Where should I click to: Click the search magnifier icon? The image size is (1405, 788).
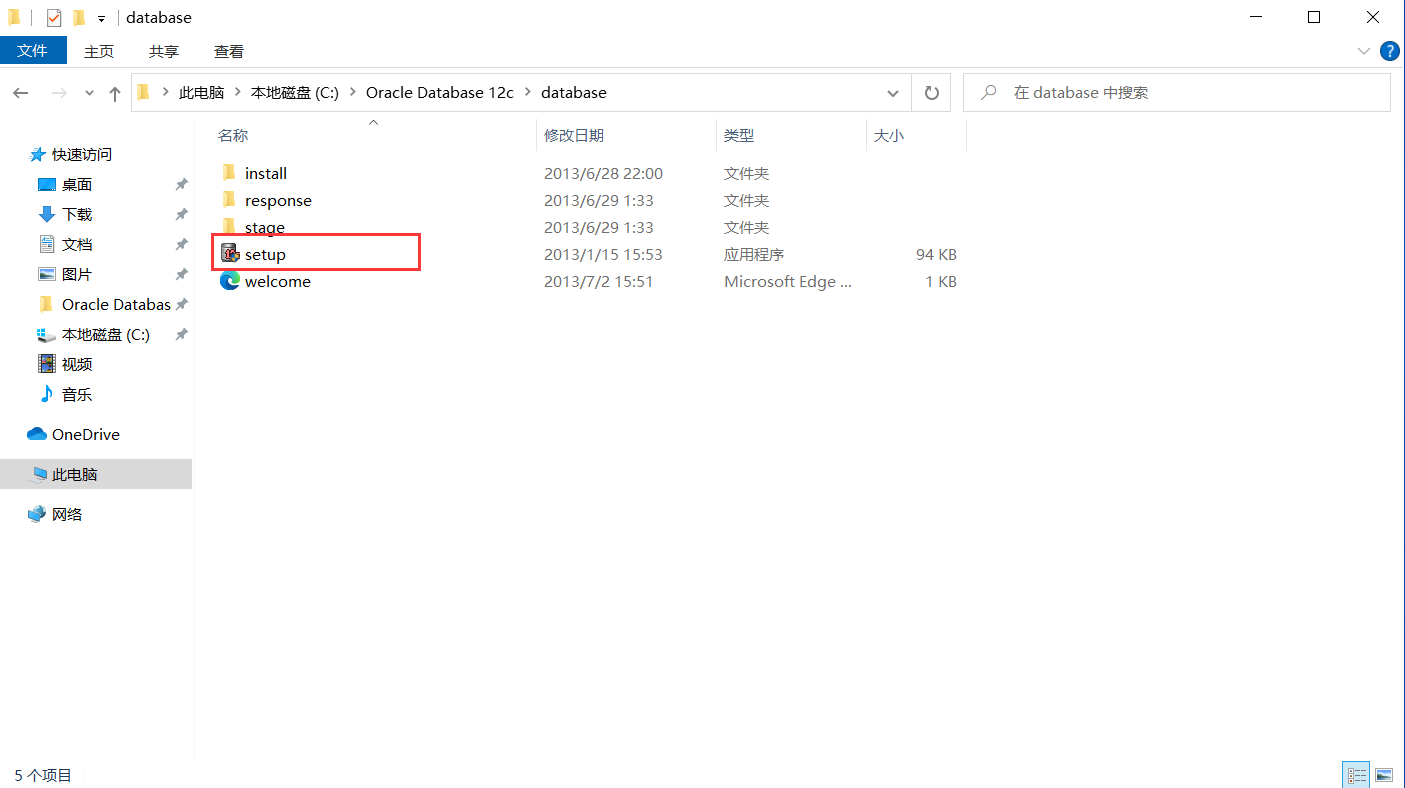(x=989, y=92)
